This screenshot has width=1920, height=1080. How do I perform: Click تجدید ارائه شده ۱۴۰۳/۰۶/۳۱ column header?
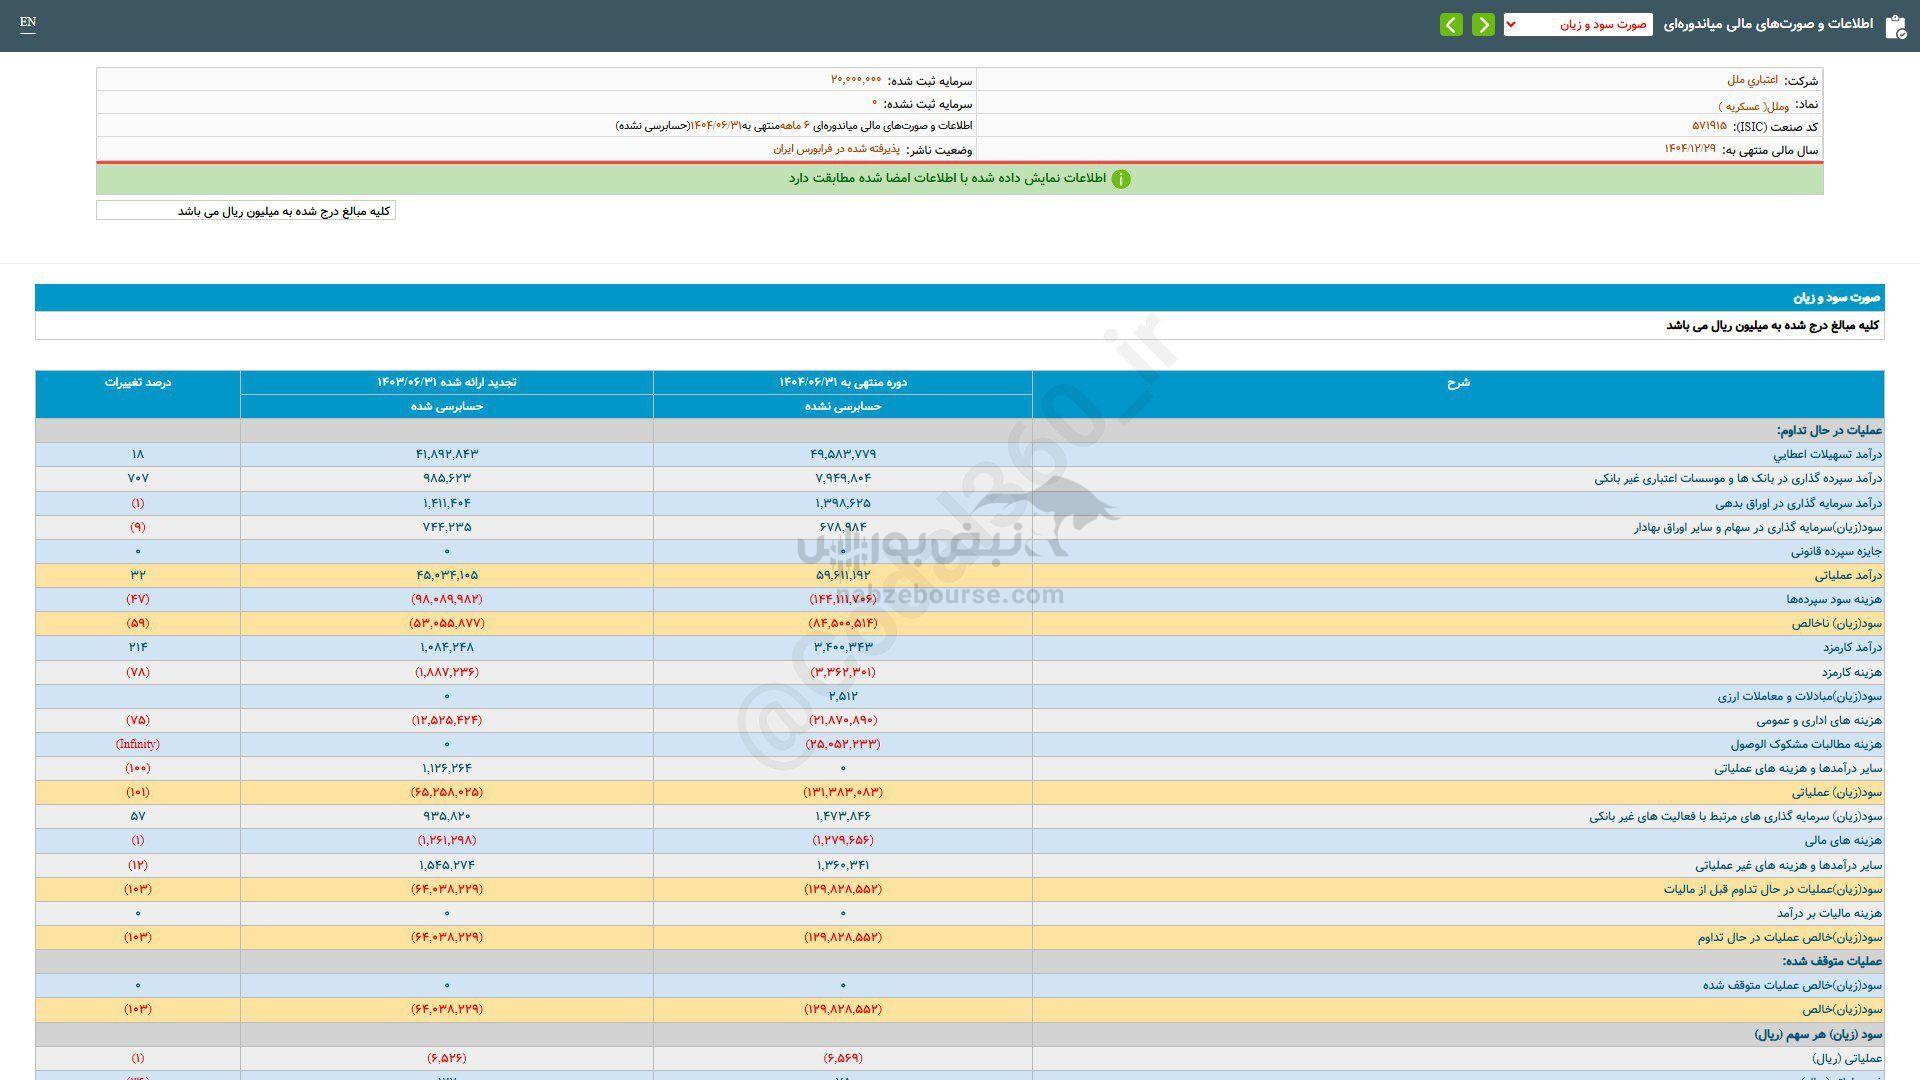point(446,382)
